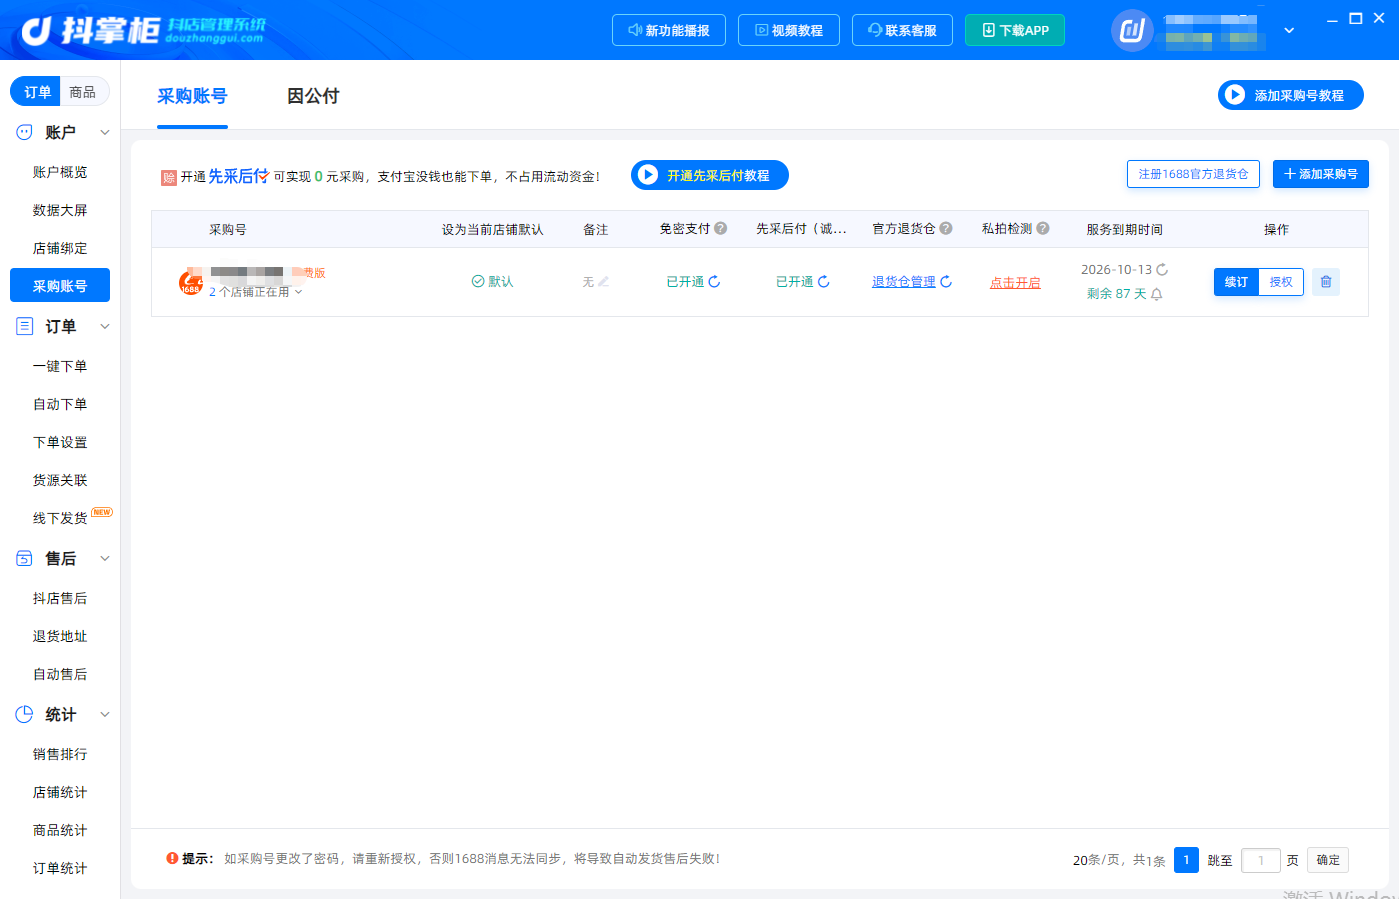Click the 售后 section icon in sidebar
Image resolution: width=1399 pixels, height=899 pixels.
click(x=25, y=558)
